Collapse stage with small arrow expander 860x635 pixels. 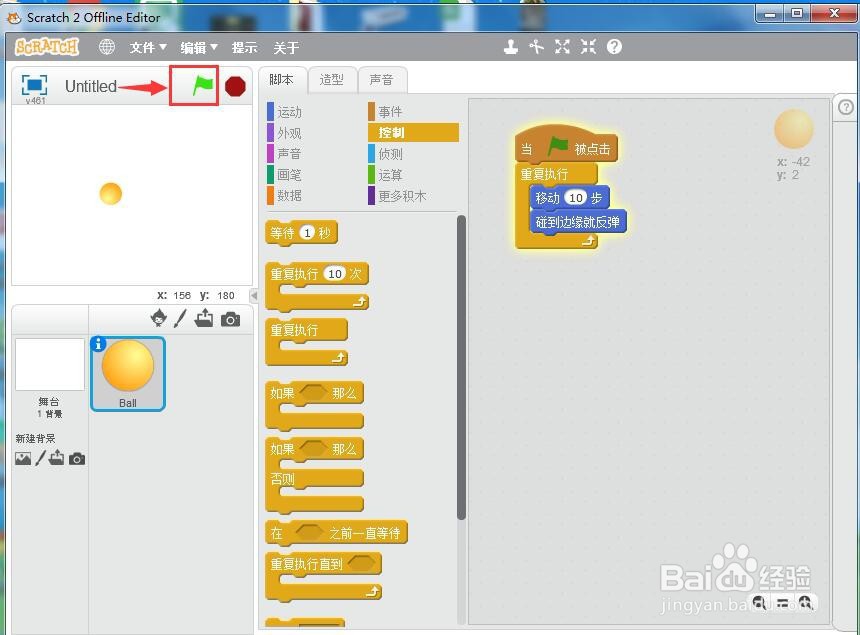point(253,296)
